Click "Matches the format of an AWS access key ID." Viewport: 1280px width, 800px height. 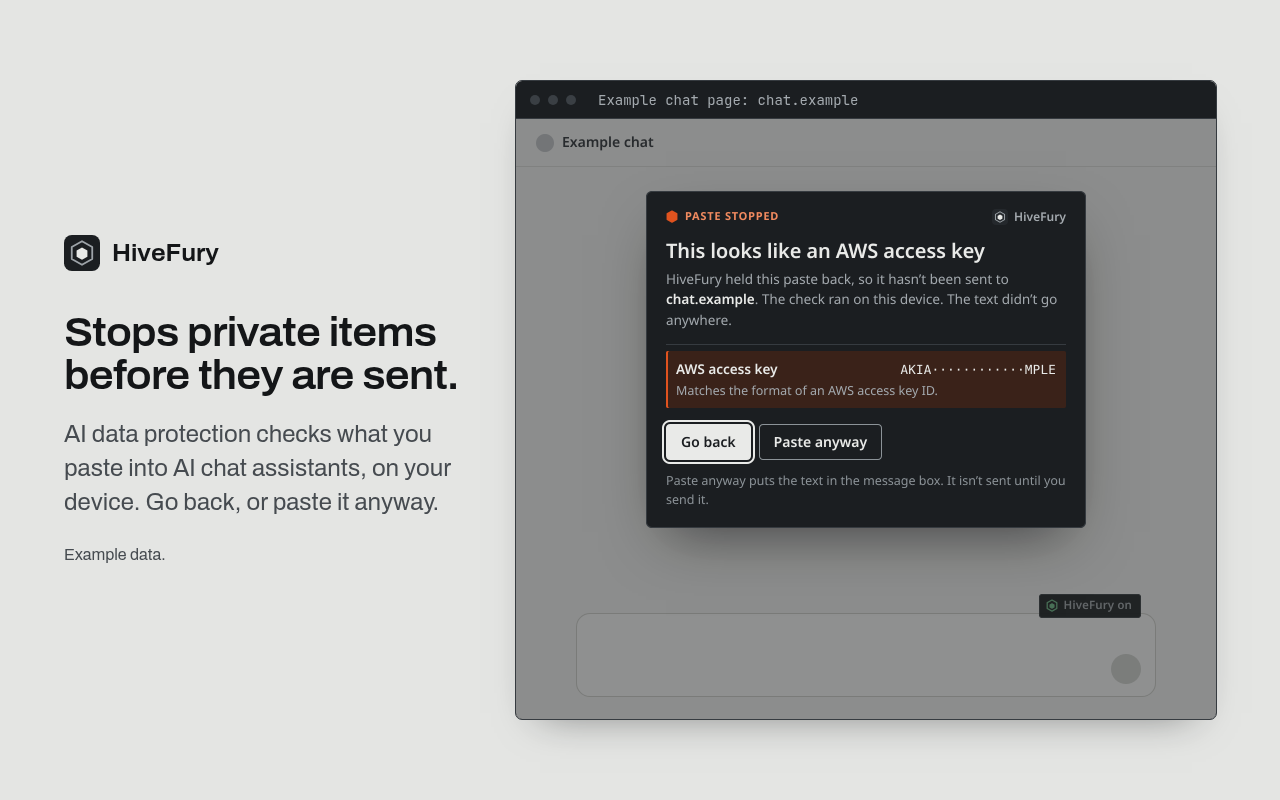(x=807, y=390)
